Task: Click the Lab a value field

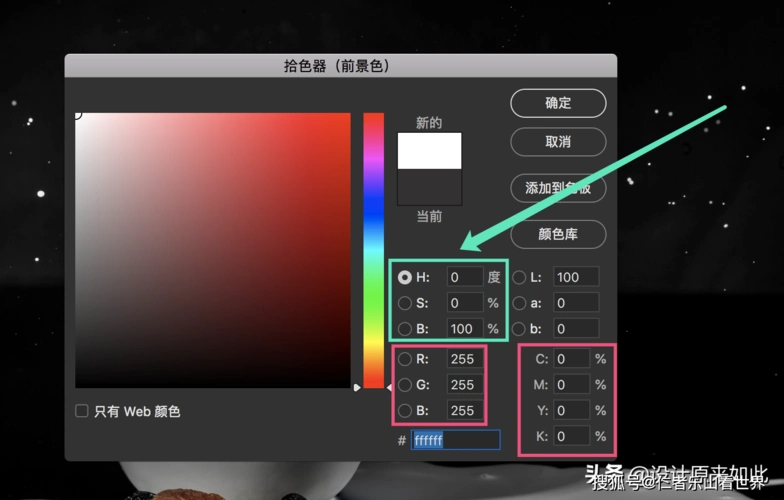Action: point(576,303)
